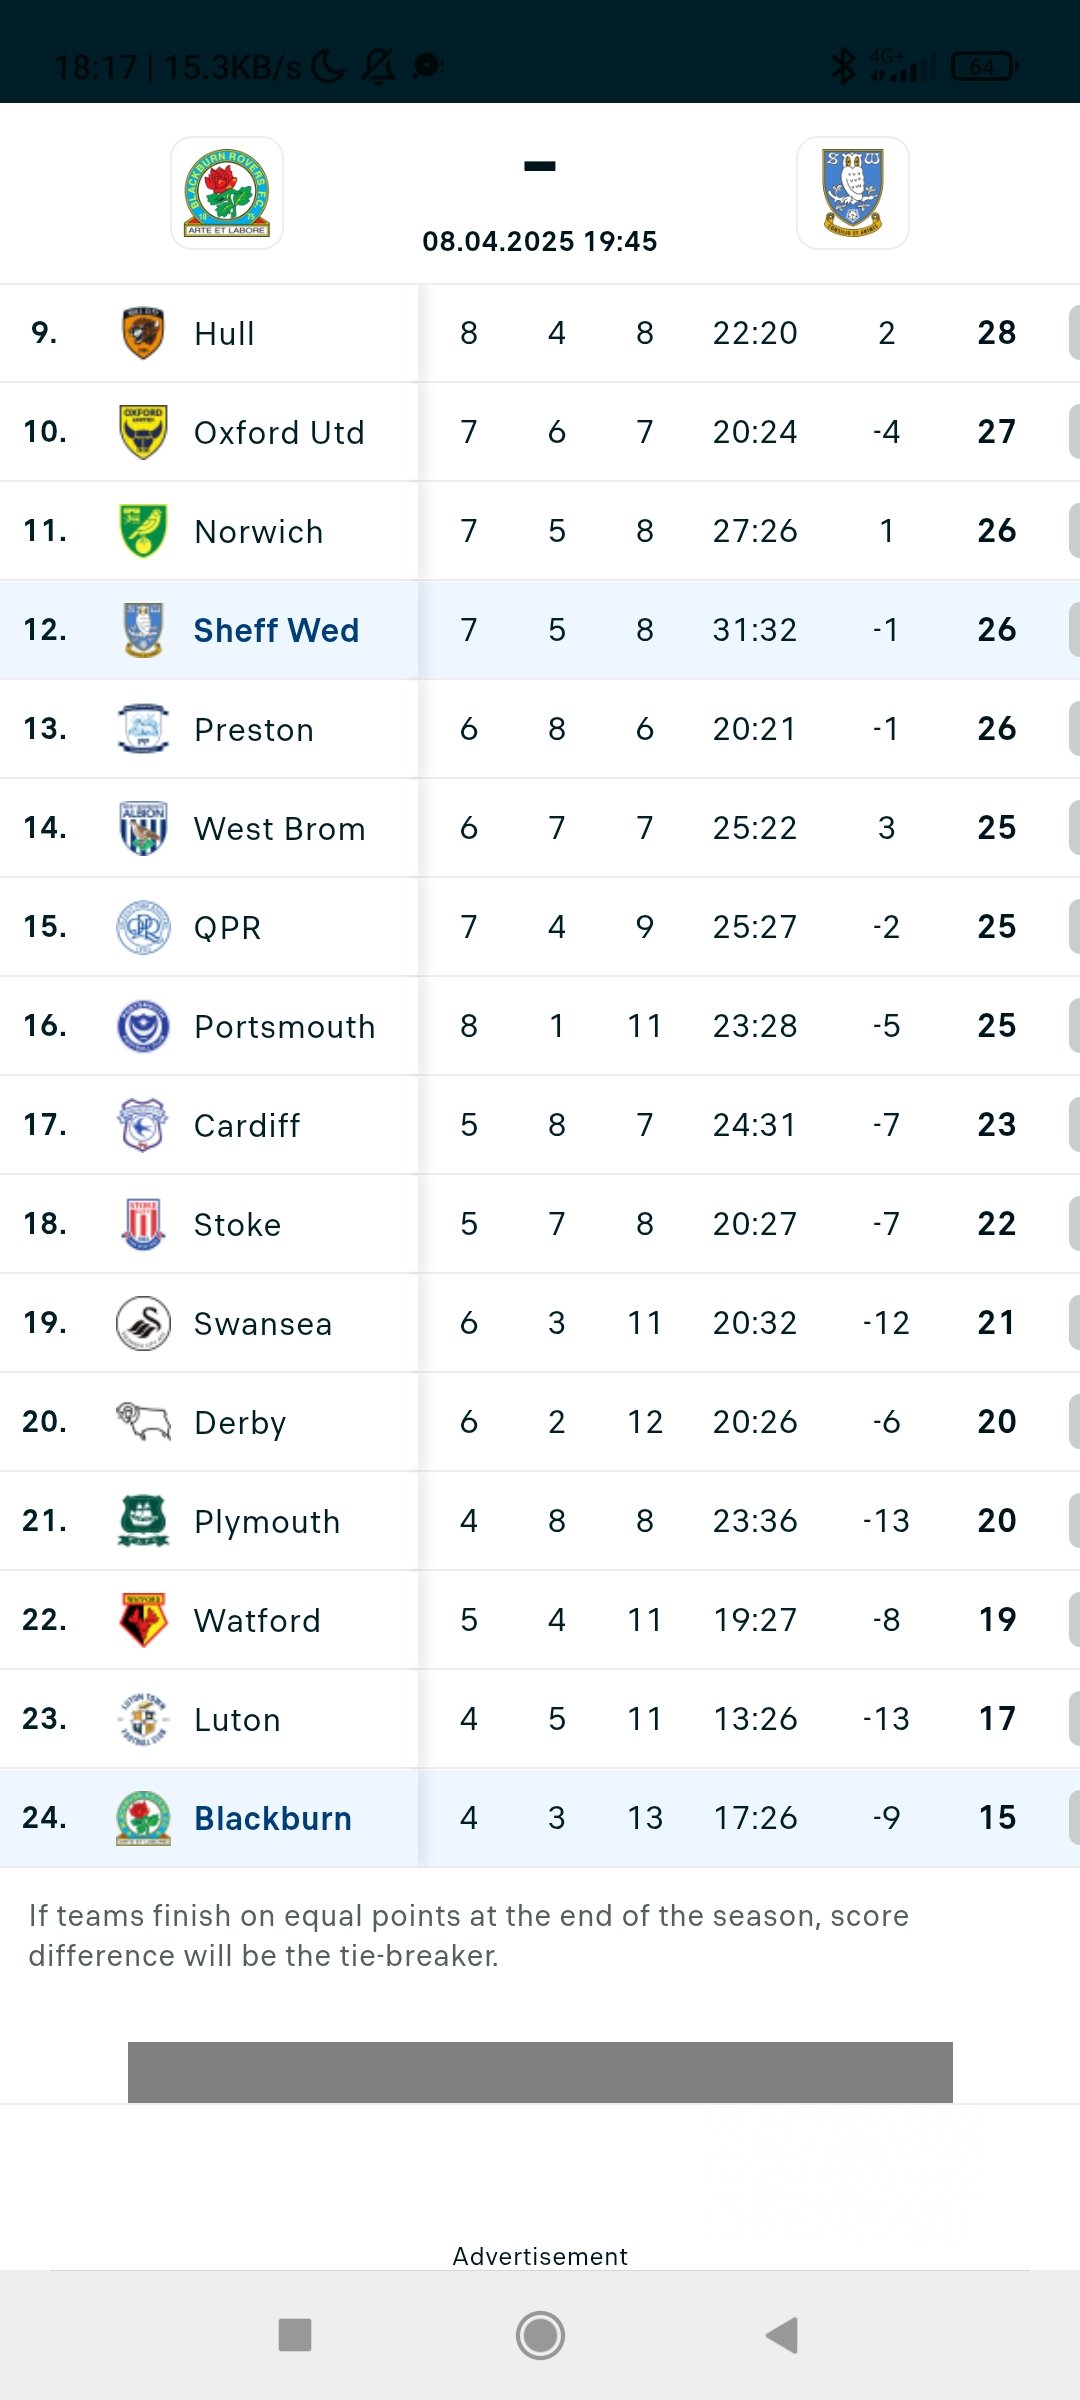The height and width of the screenshot is (2400, 1080).
Task: Tap the Derby ram logo
Action: tap(143, 1422)
